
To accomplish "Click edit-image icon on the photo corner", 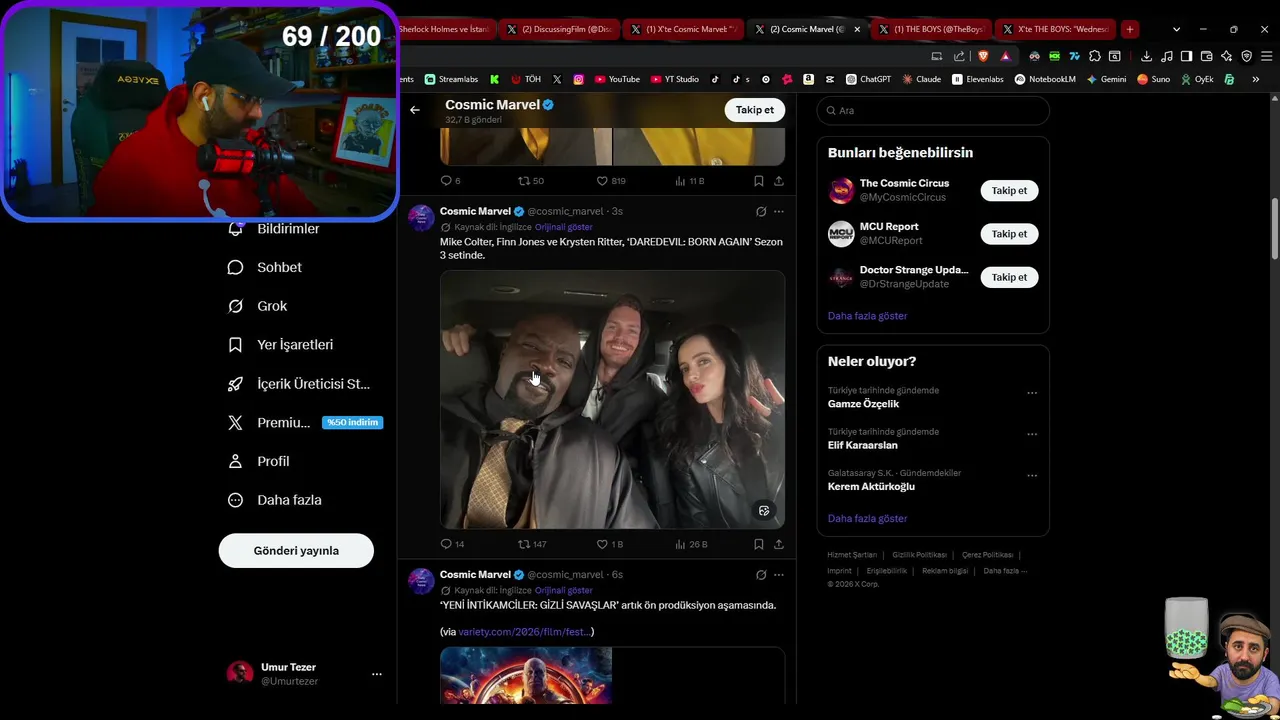I will click(764, 511).
